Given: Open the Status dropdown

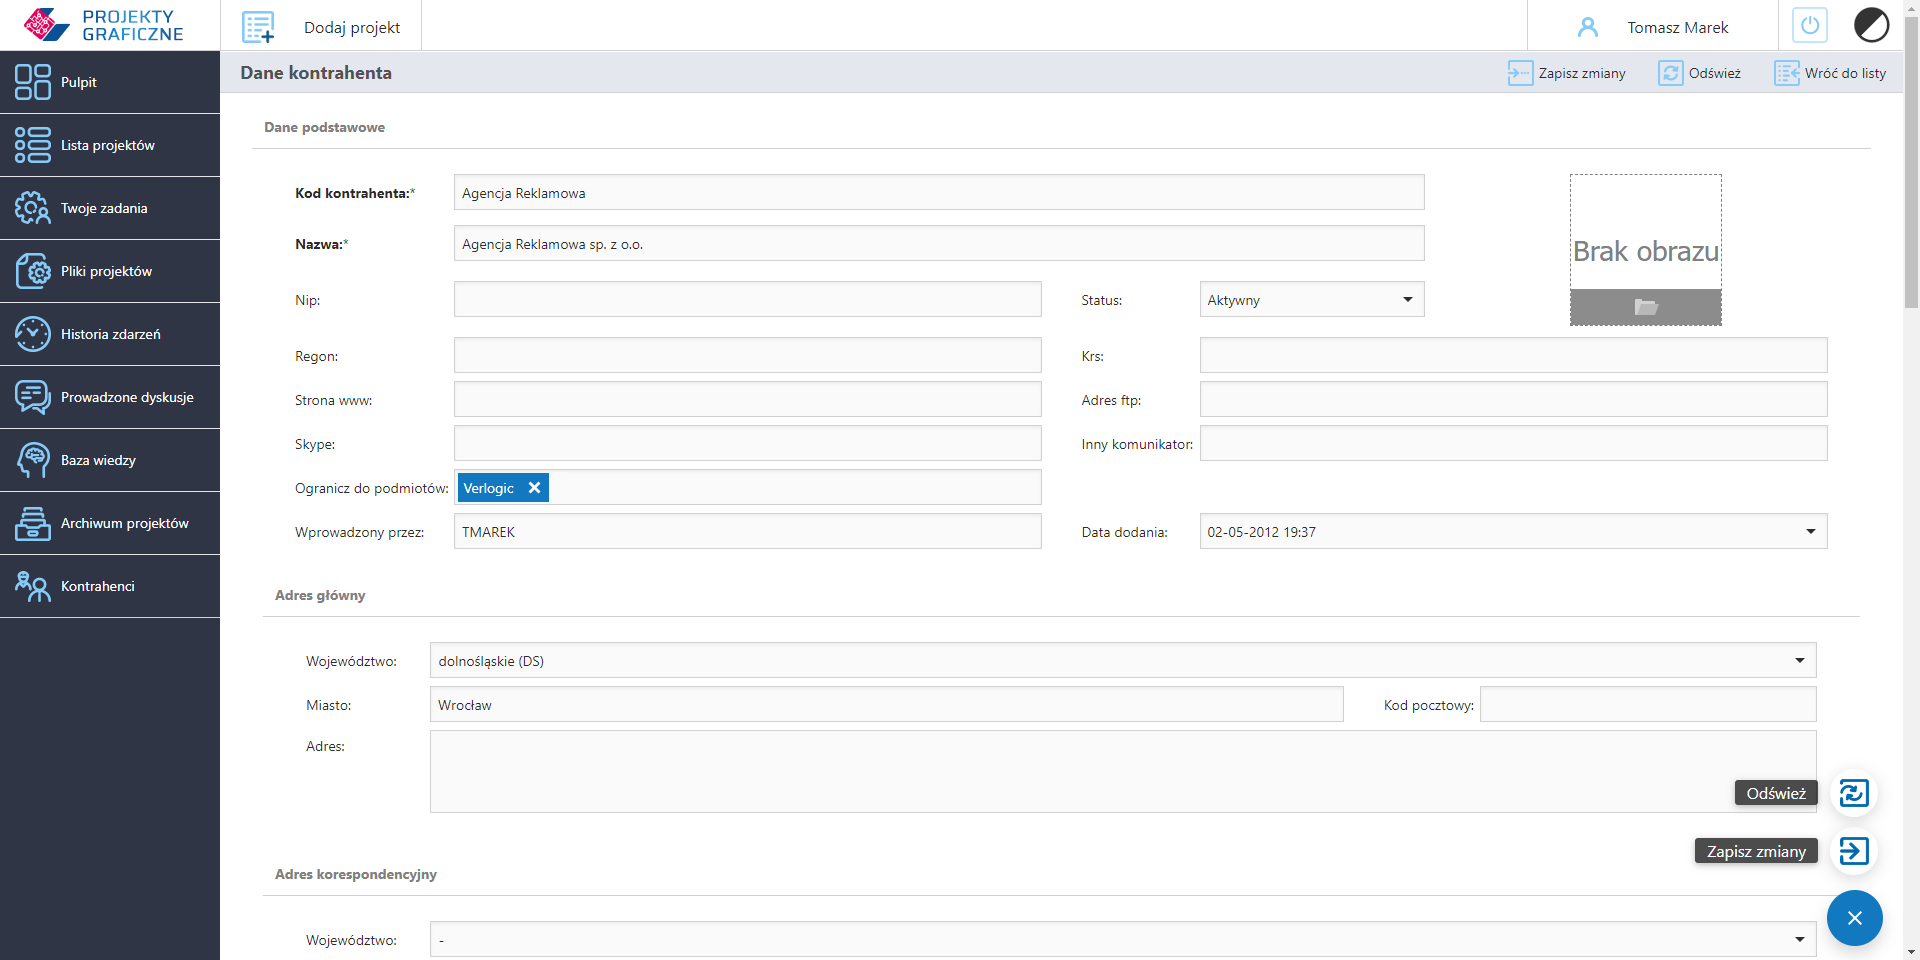Looking at the screenshot, I should coord(1311,300).
